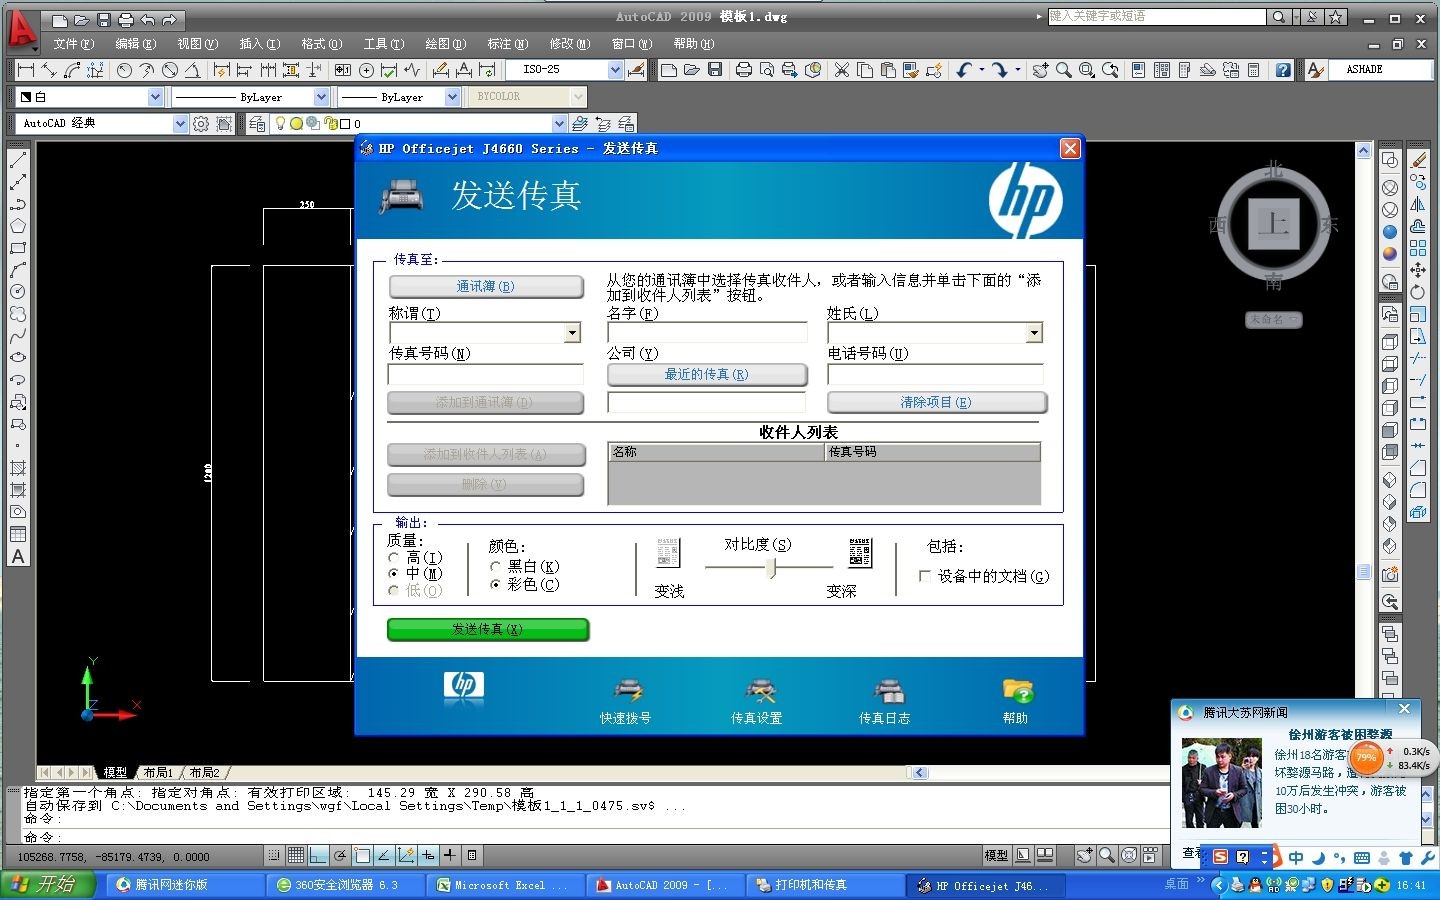
Task: Open the color 白 dropdown
Action: [x=155, y=97]
